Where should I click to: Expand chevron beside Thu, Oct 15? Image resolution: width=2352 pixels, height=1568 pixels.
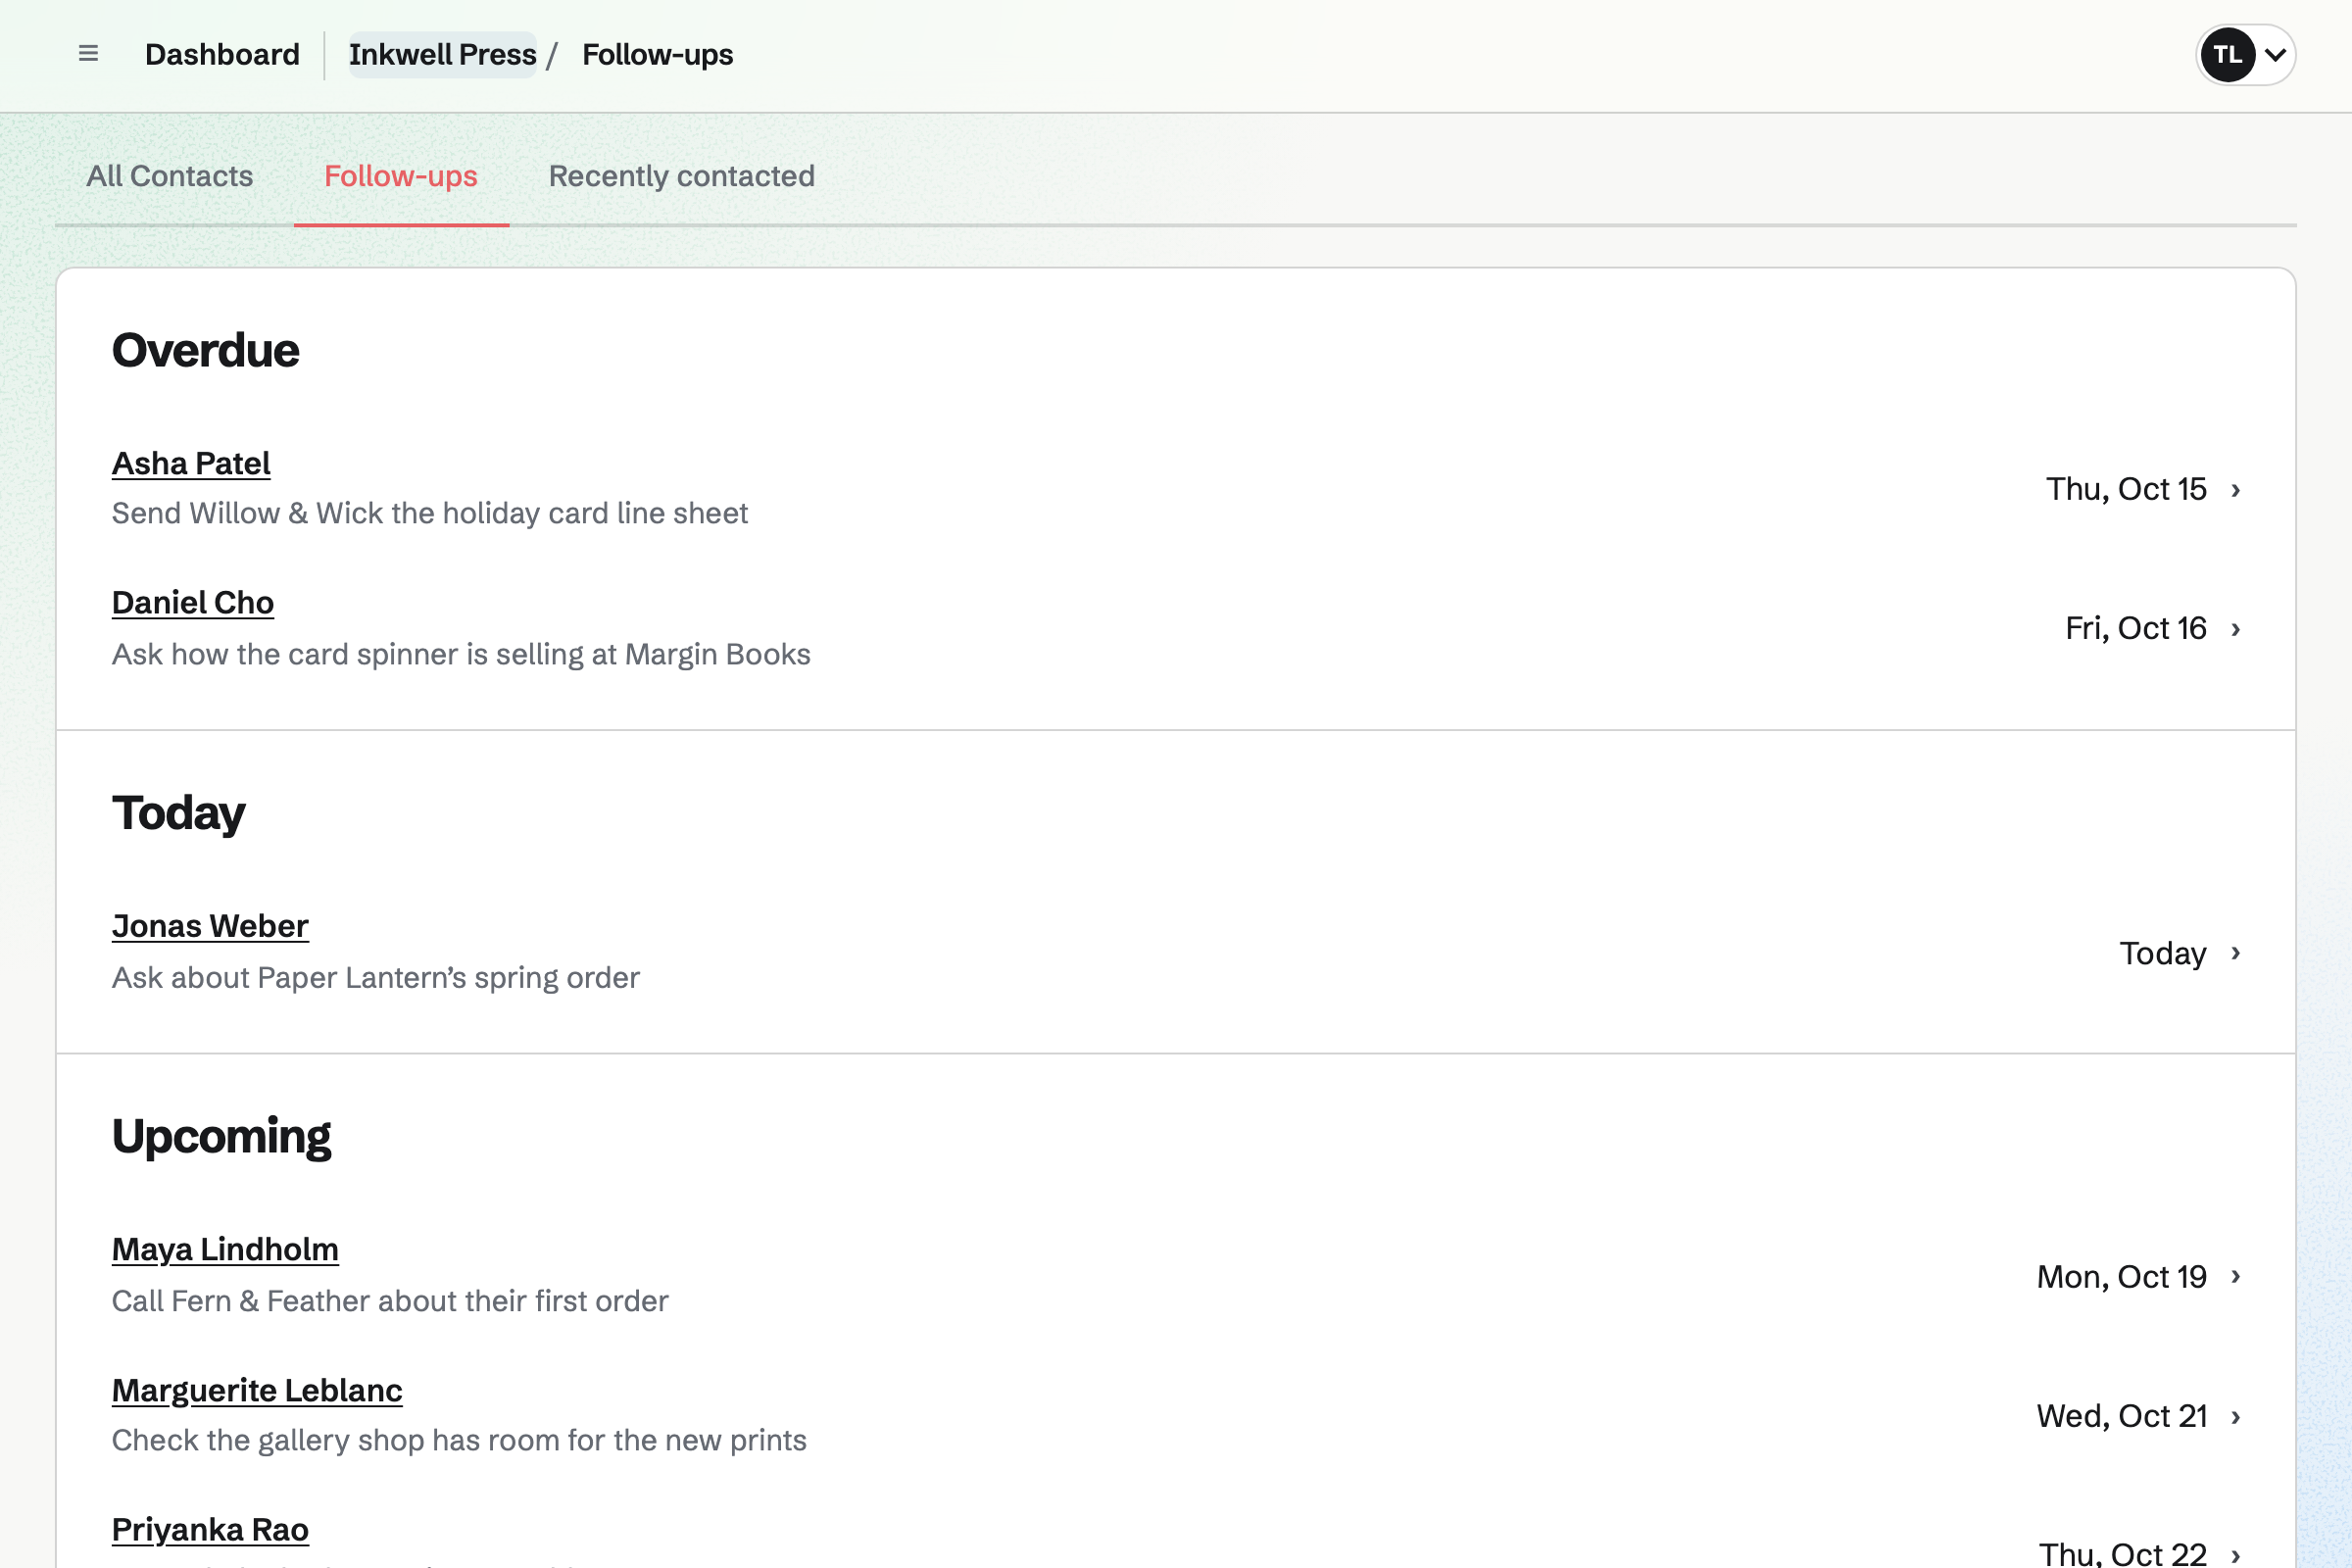pyautogui.click(x=2236, y=490)
